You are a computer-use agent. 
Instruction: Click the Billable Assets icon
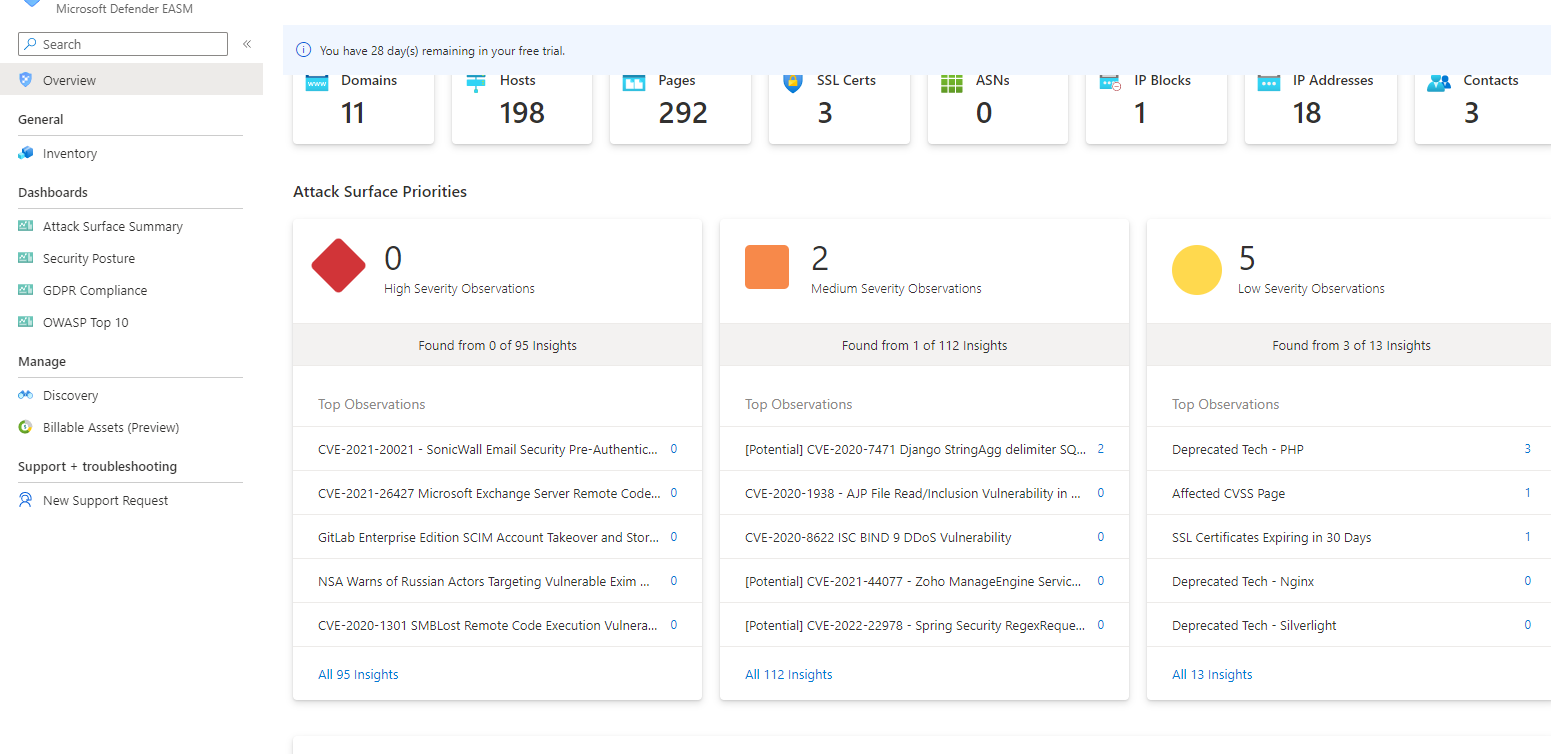[26, 427]
